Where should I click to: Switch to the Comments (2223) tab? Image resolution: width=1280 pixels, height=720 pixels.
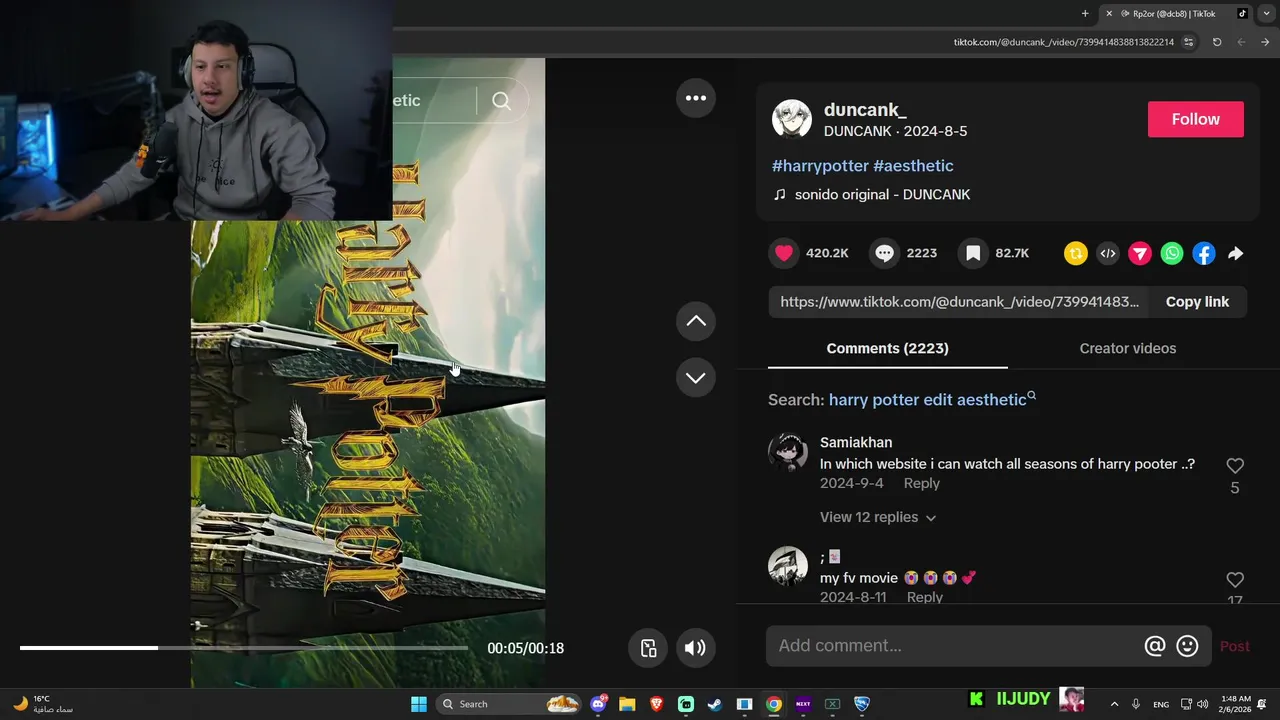pos(887,348)
